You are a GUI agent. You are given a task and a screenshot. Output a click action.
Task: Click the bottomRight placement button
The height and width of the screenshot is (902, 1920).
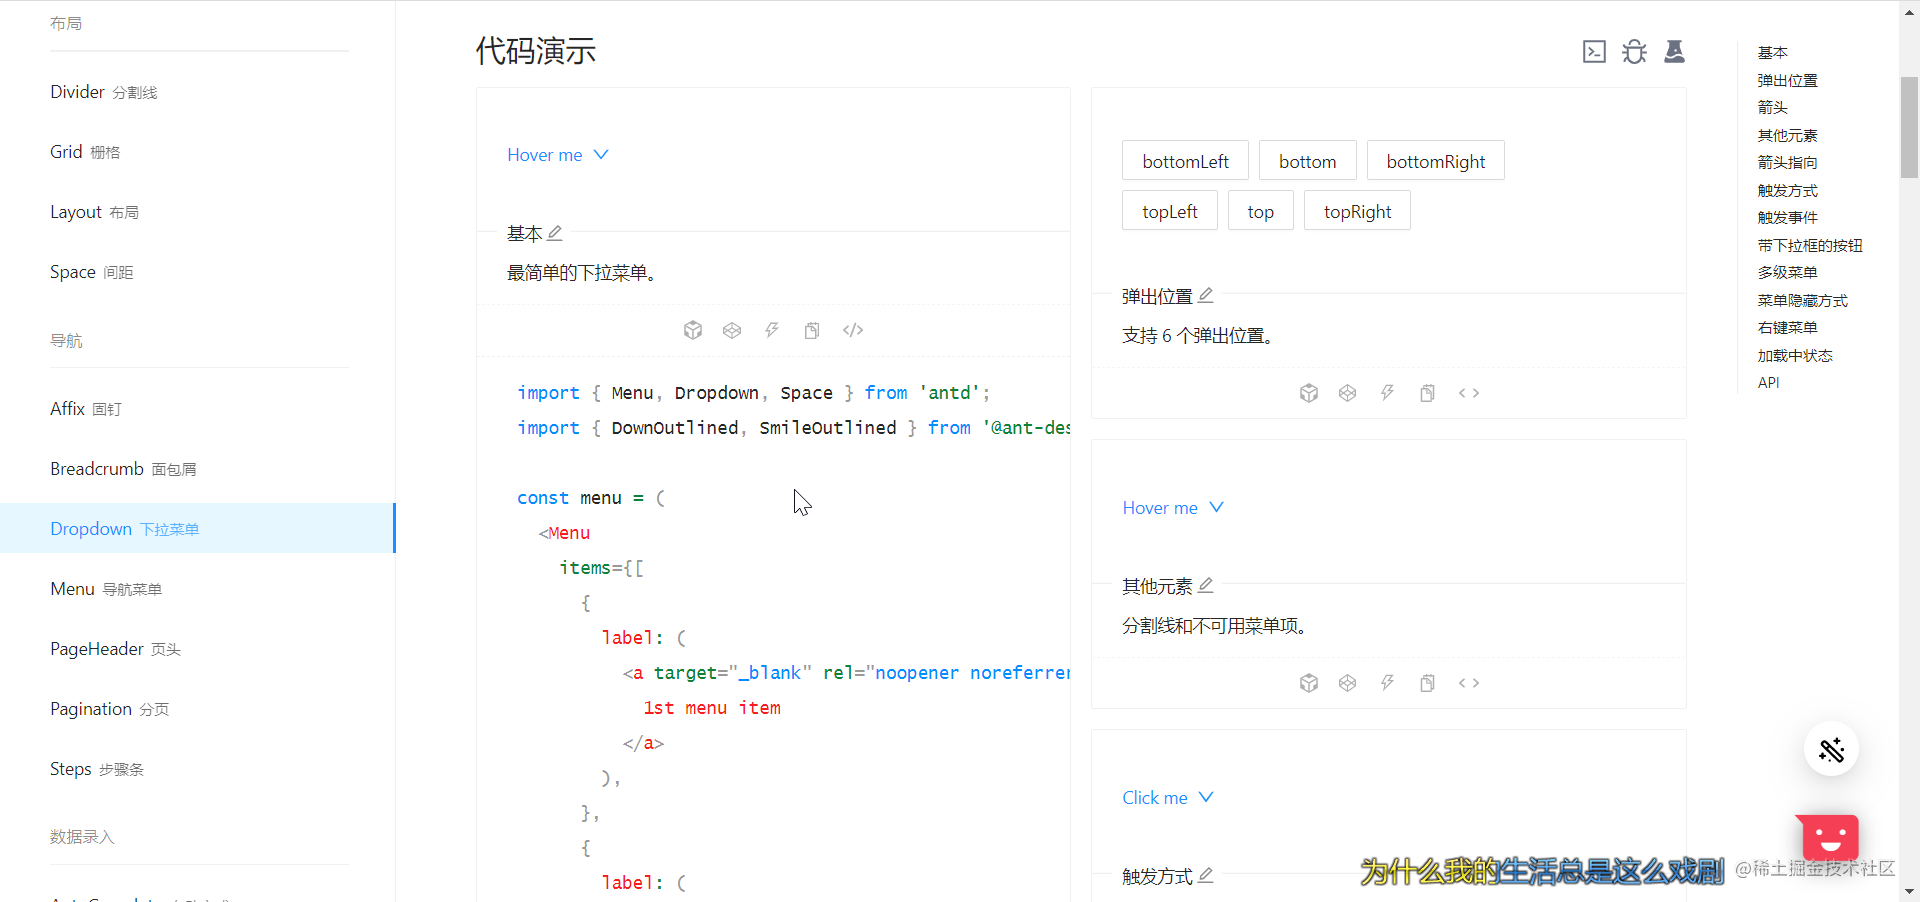coord(1435,161)
